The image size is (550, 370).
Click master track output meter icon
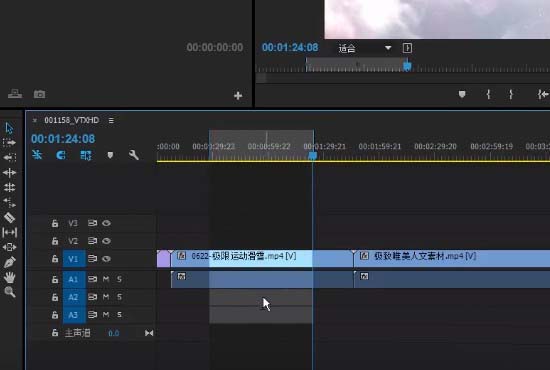pyautogui.click(x=149, y=333)
